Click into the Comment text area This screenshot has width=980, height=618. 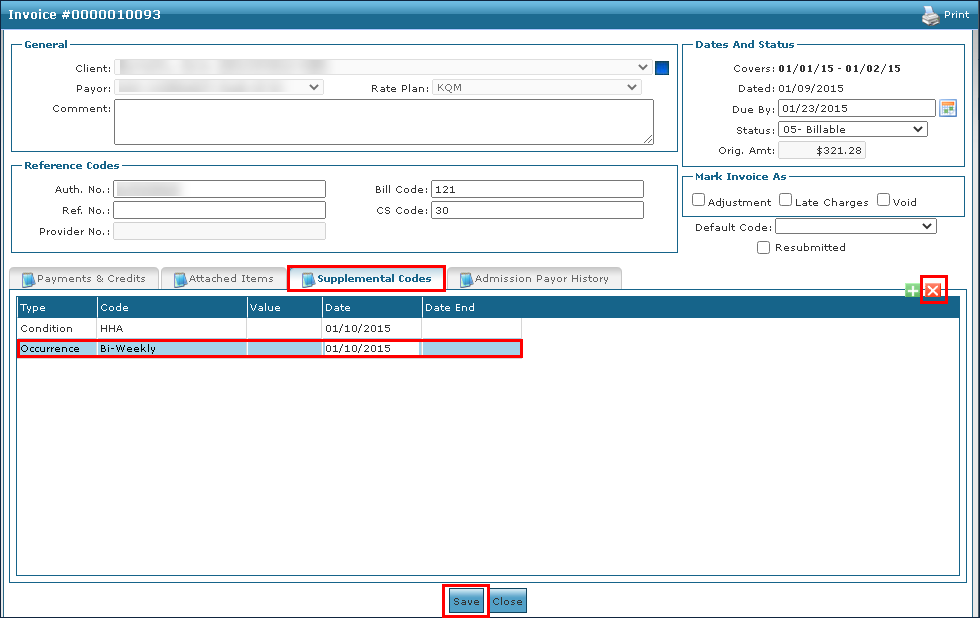coord(383,121)
